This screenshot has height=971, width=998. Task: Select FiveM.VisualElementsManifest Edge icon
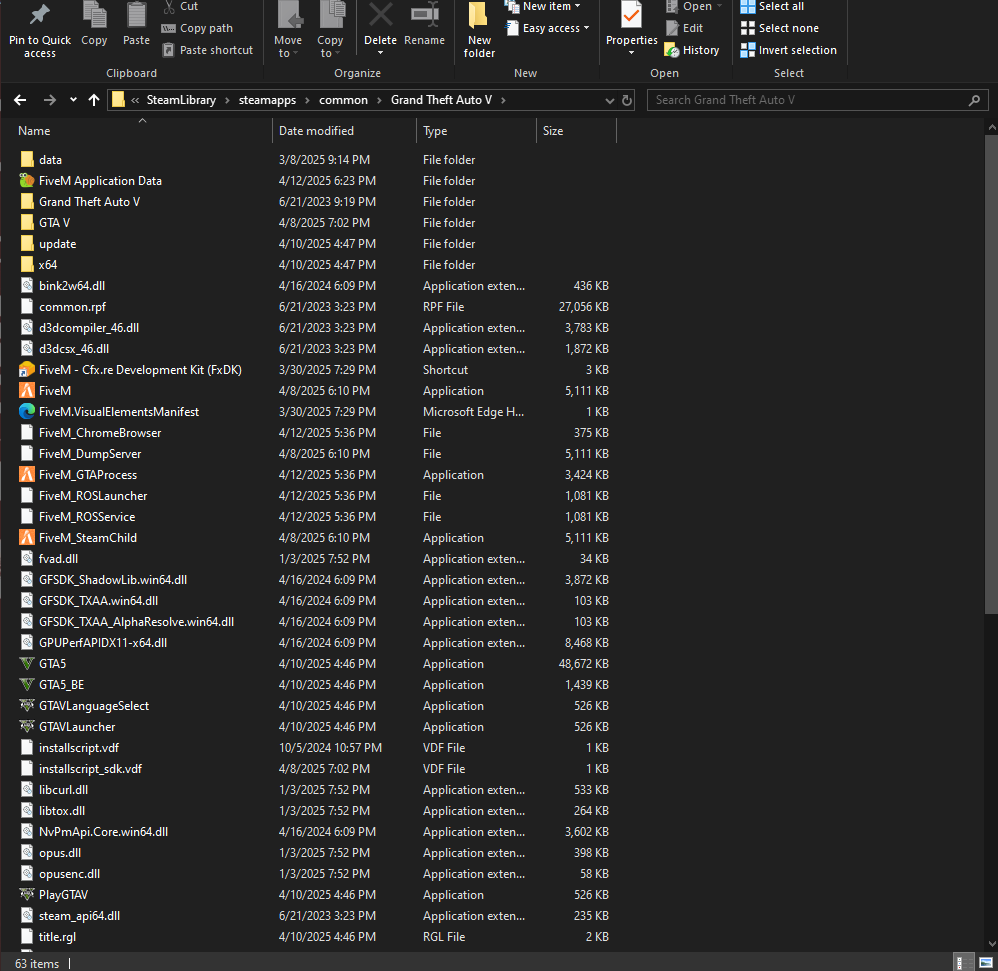pos(27,412)
